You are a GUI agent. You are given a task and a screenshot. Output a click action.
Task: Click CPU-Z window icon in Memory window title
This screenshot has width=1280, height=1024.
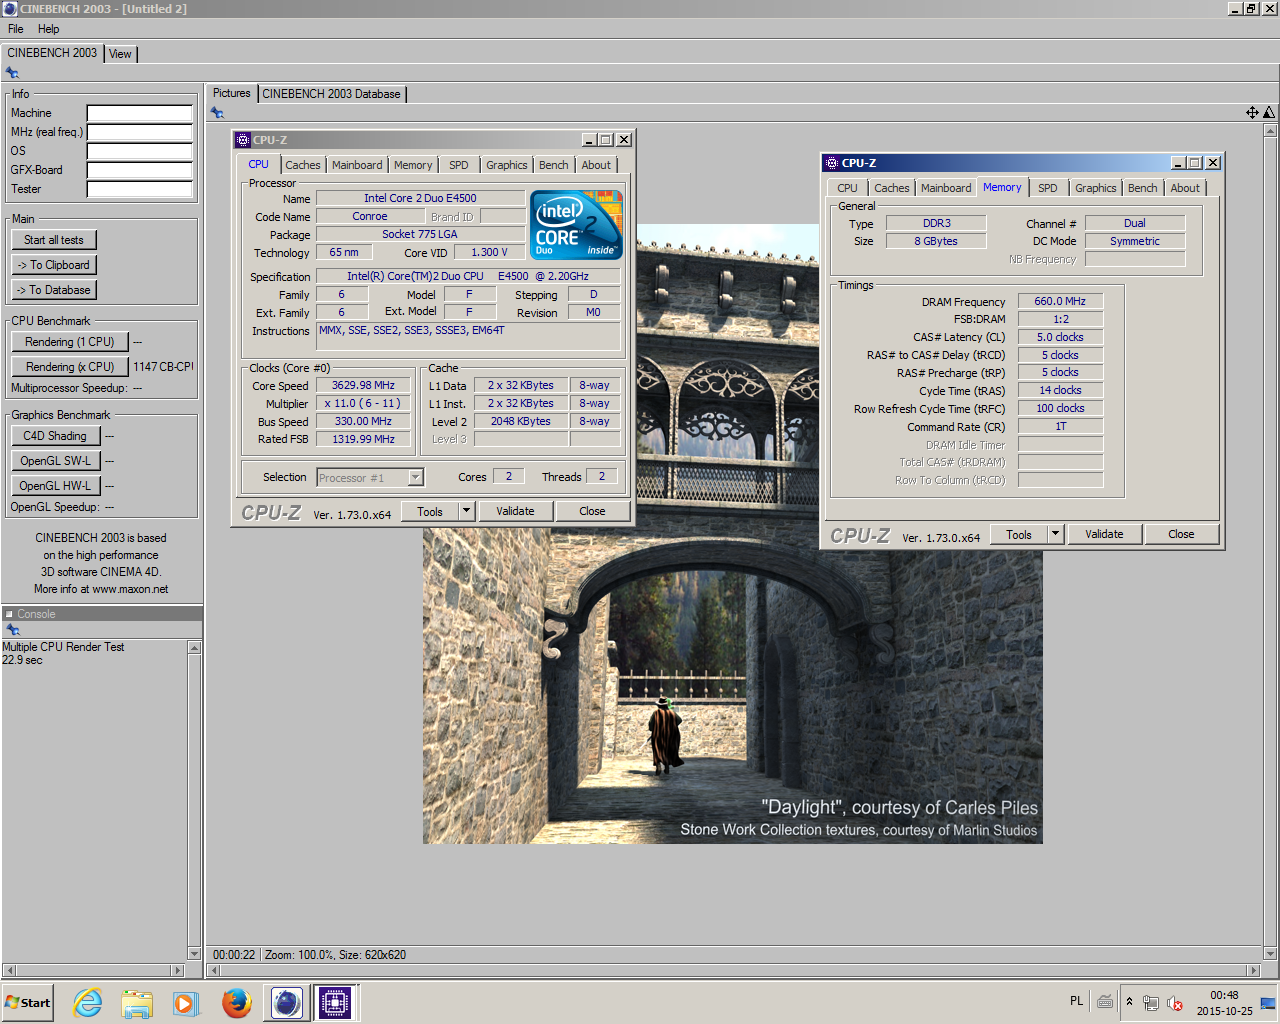(832, 163)
